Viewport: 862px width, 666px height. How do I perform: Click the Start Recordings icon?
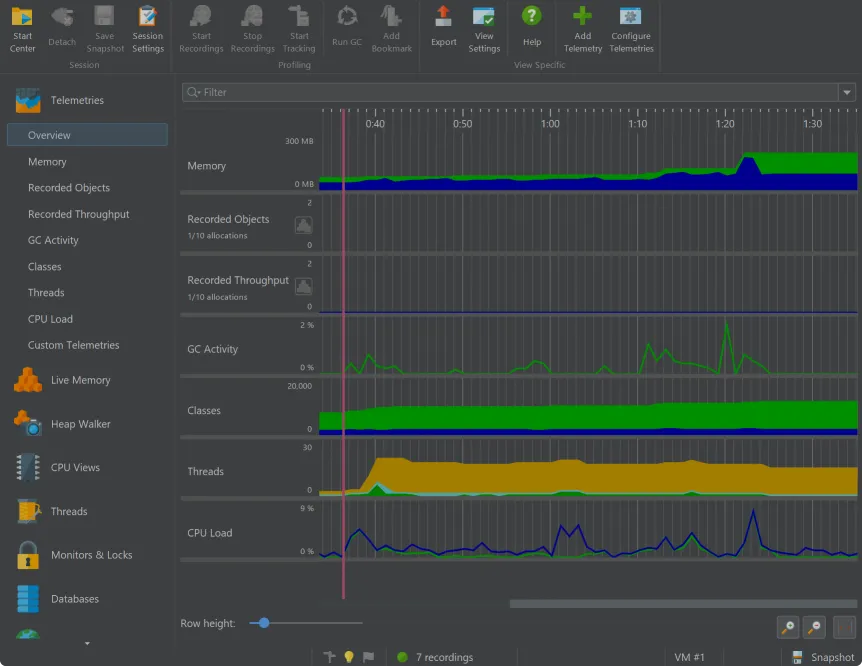click(x=201, y=16)
